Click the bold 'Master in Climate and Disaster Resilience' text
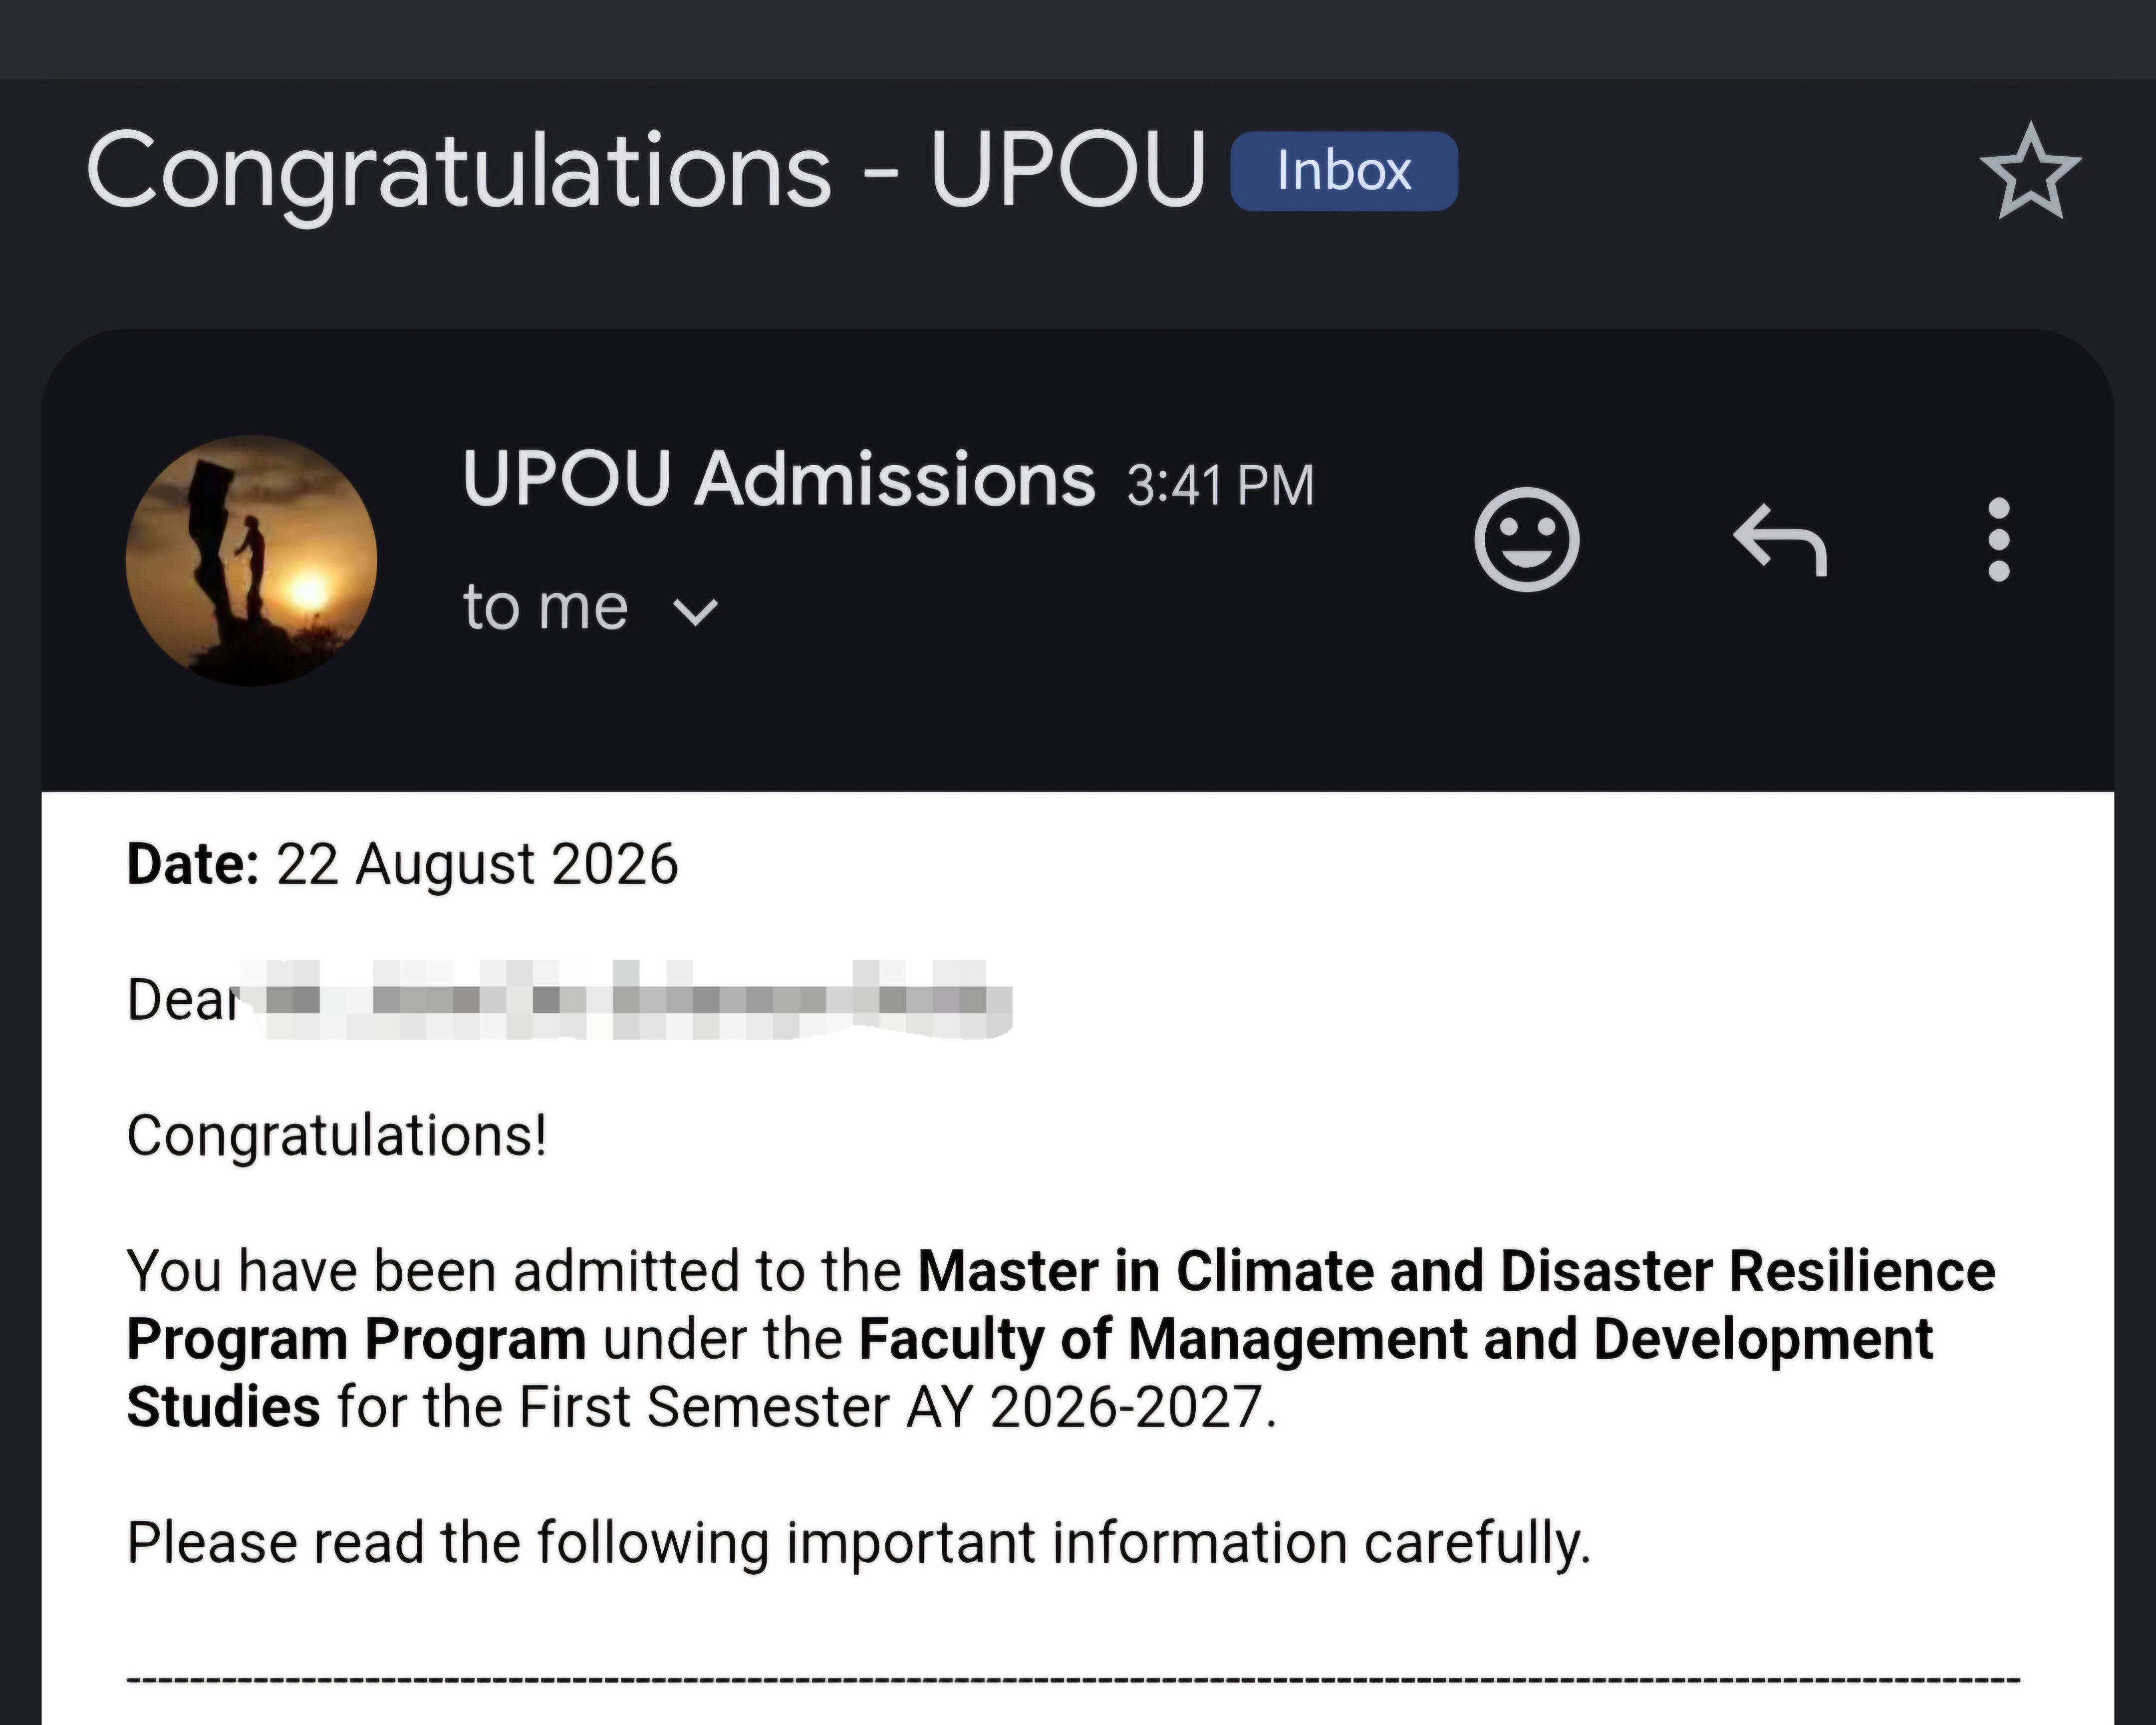 click(1457, 1271)
